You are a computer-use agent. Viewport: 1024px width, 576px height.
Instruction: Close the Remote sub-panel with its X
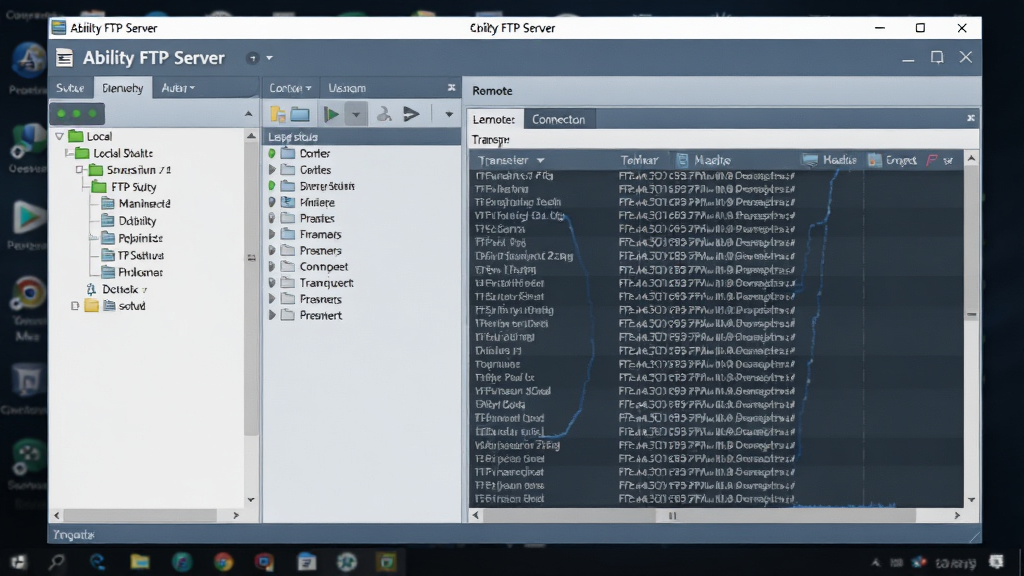pos(970,118)
